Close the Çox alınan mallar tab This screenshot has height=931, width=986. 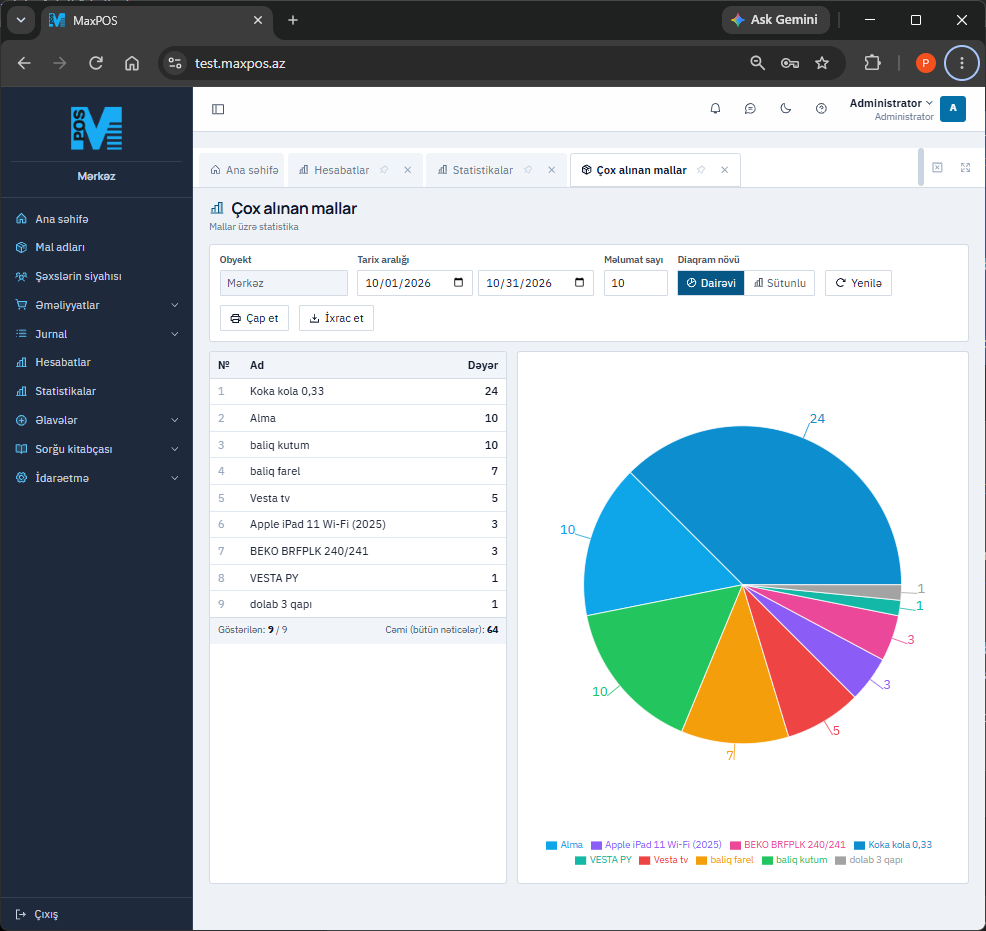(x=724, y=170)
